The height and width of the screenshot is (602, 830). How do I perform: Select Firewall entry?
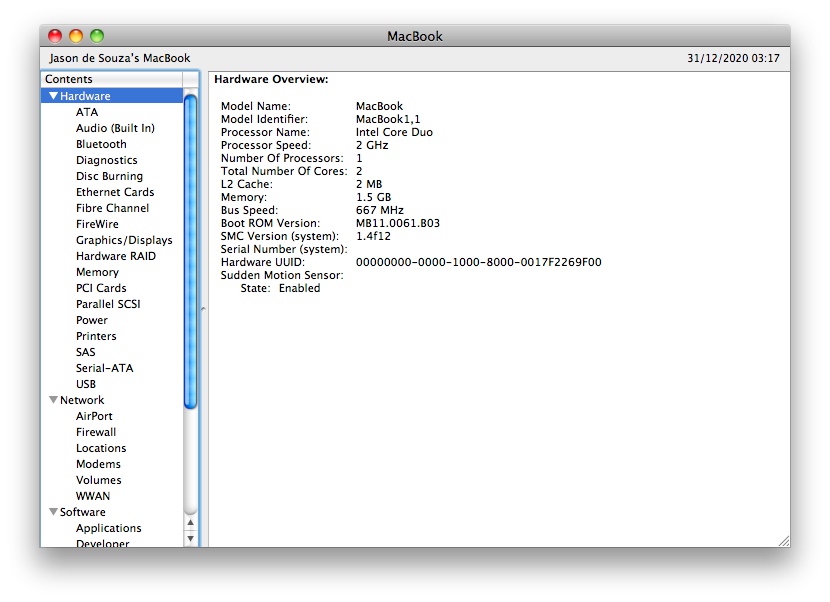96,432
